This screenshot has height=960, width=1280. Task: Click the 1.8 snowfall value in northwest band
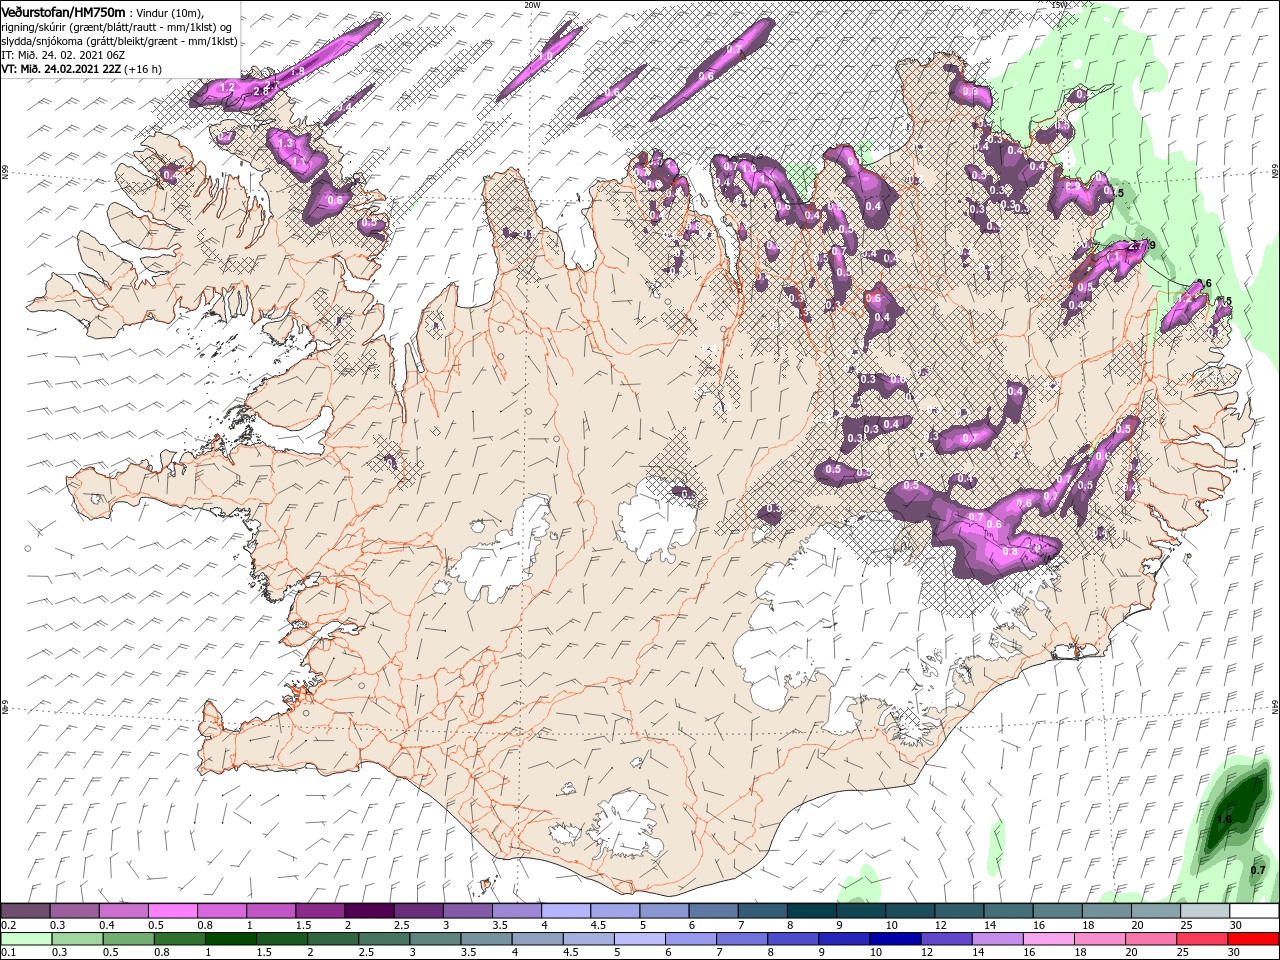pyautogui.click(x=297, y=71)
